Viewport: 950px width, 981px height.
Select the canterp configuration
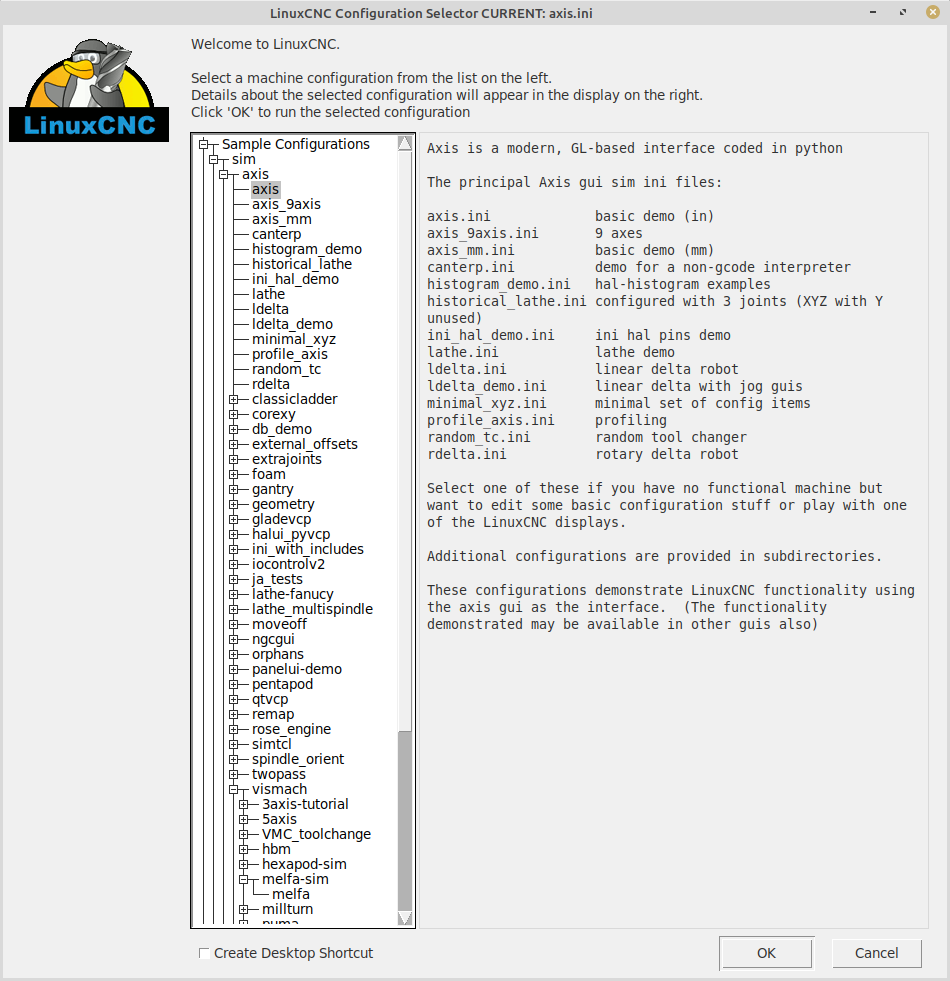[277, 234]
